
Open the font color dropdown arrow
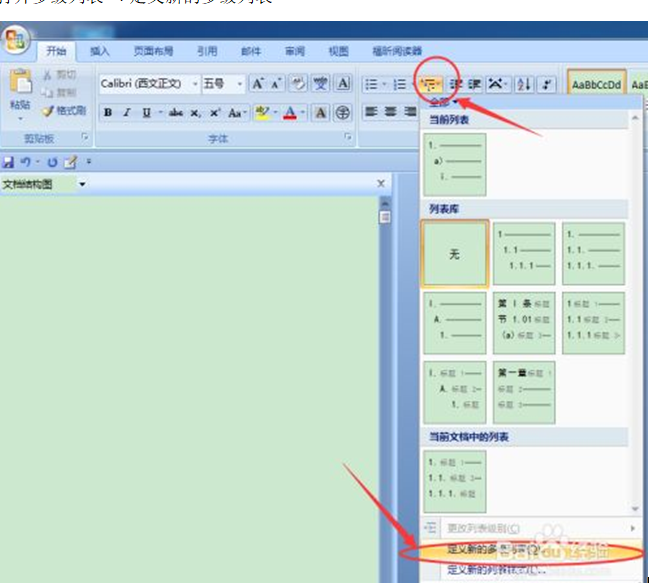pyautogui.click(x=303, y=113)
